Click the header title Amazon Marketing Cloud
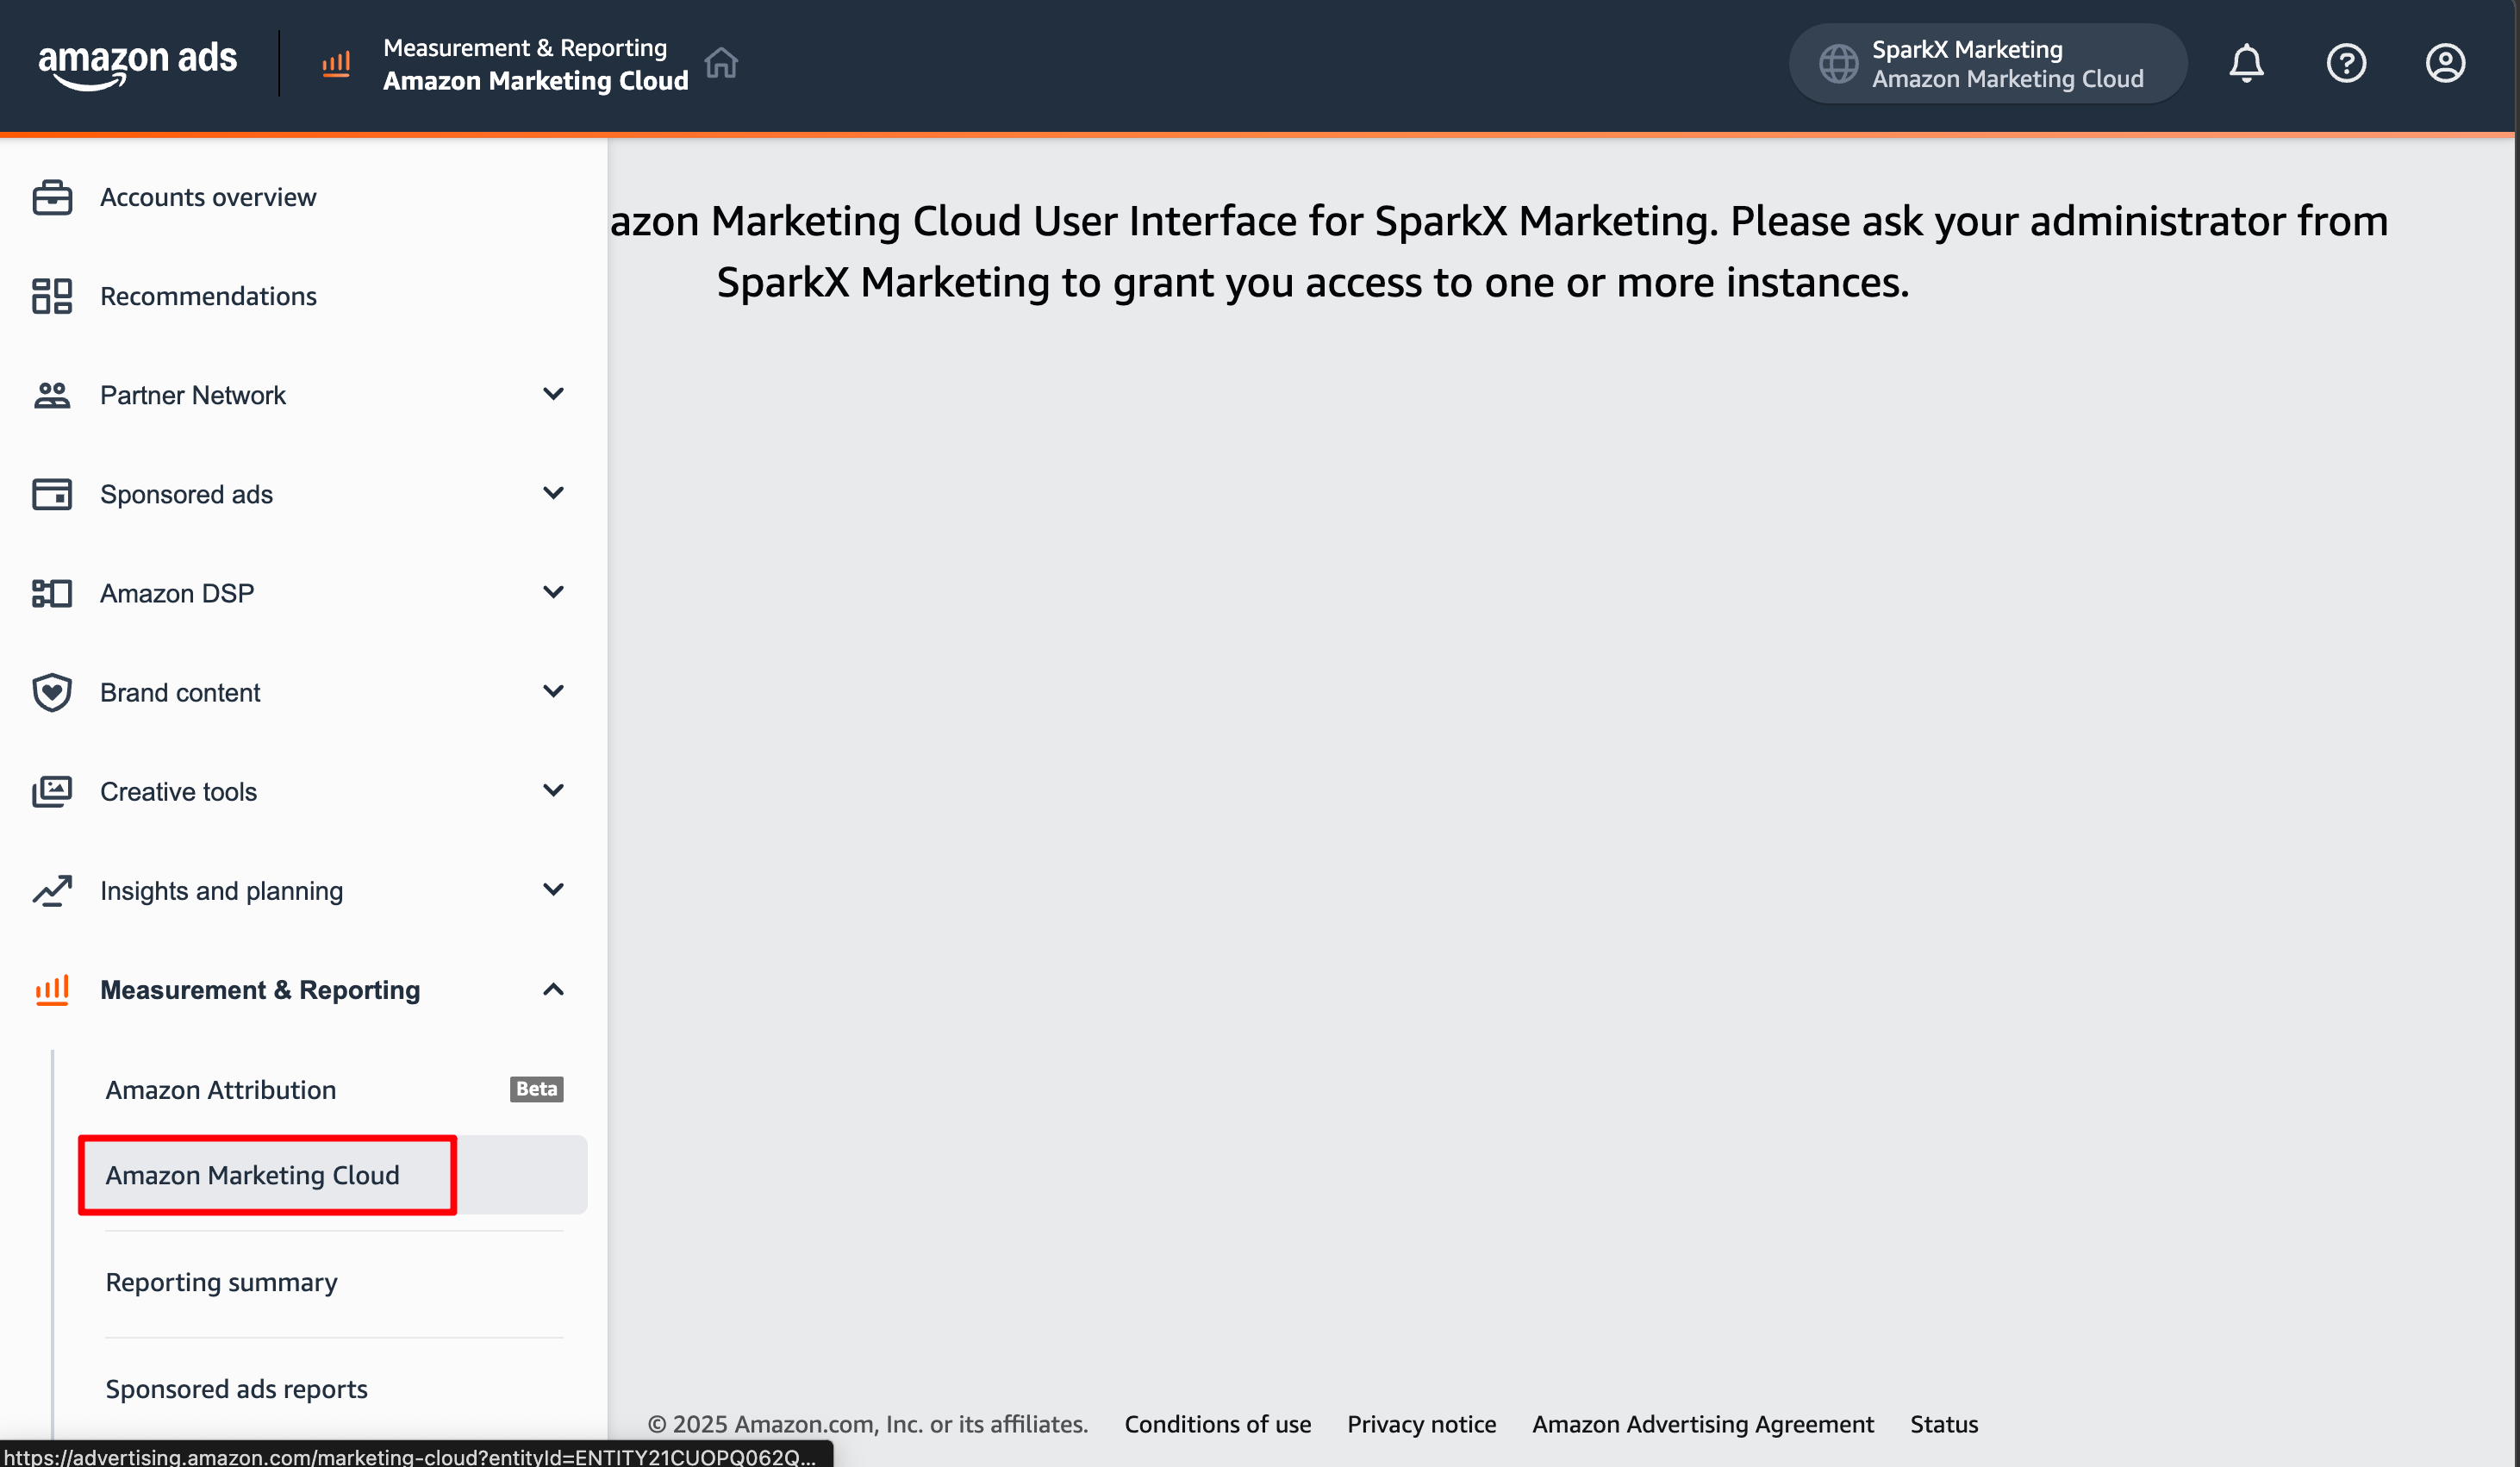Image resolution: width=2520 pixels, height=1467 pixels. click(x=535, y=80)
